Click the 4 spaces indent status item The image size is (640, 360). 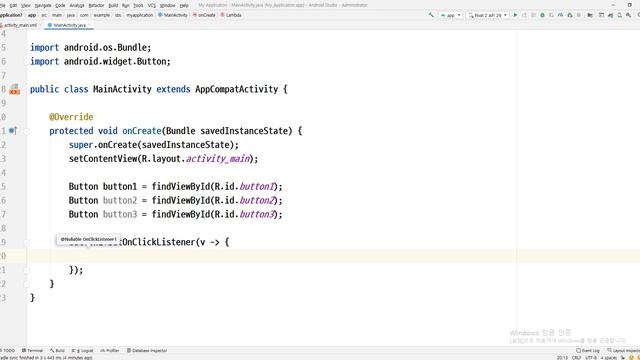coord(608,358)
